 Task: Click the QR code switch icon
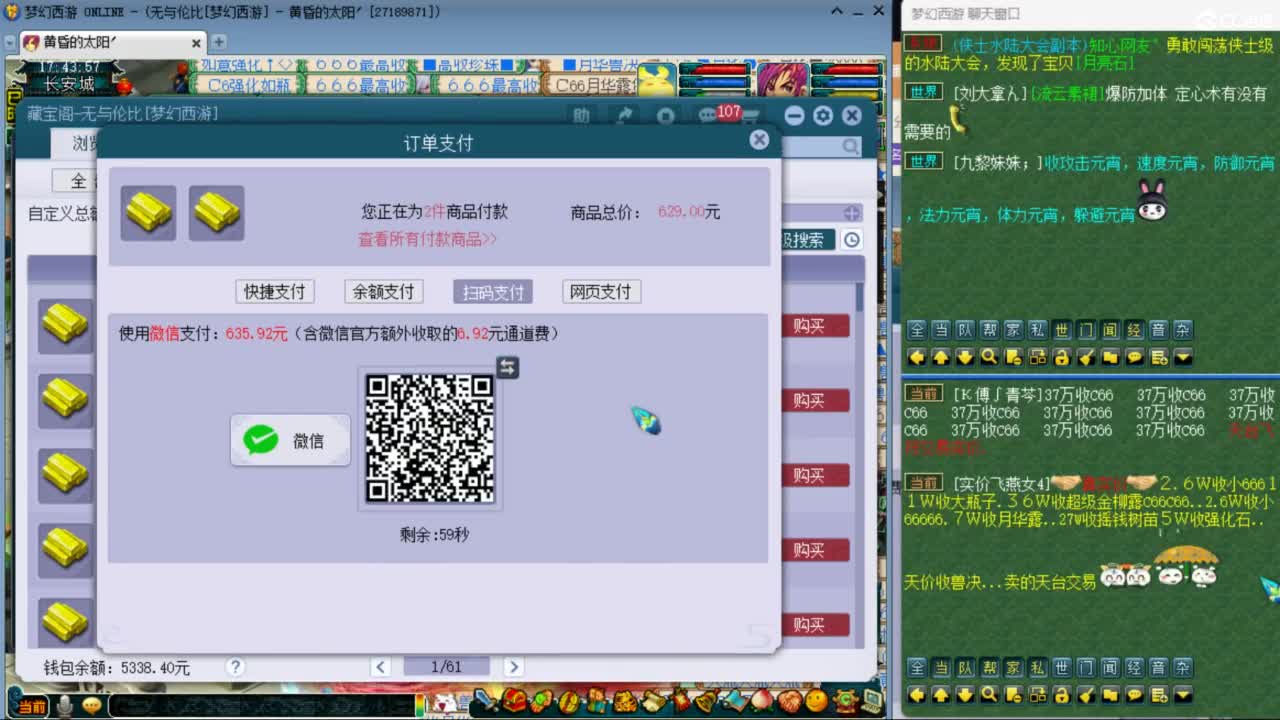tap(508, 368)
